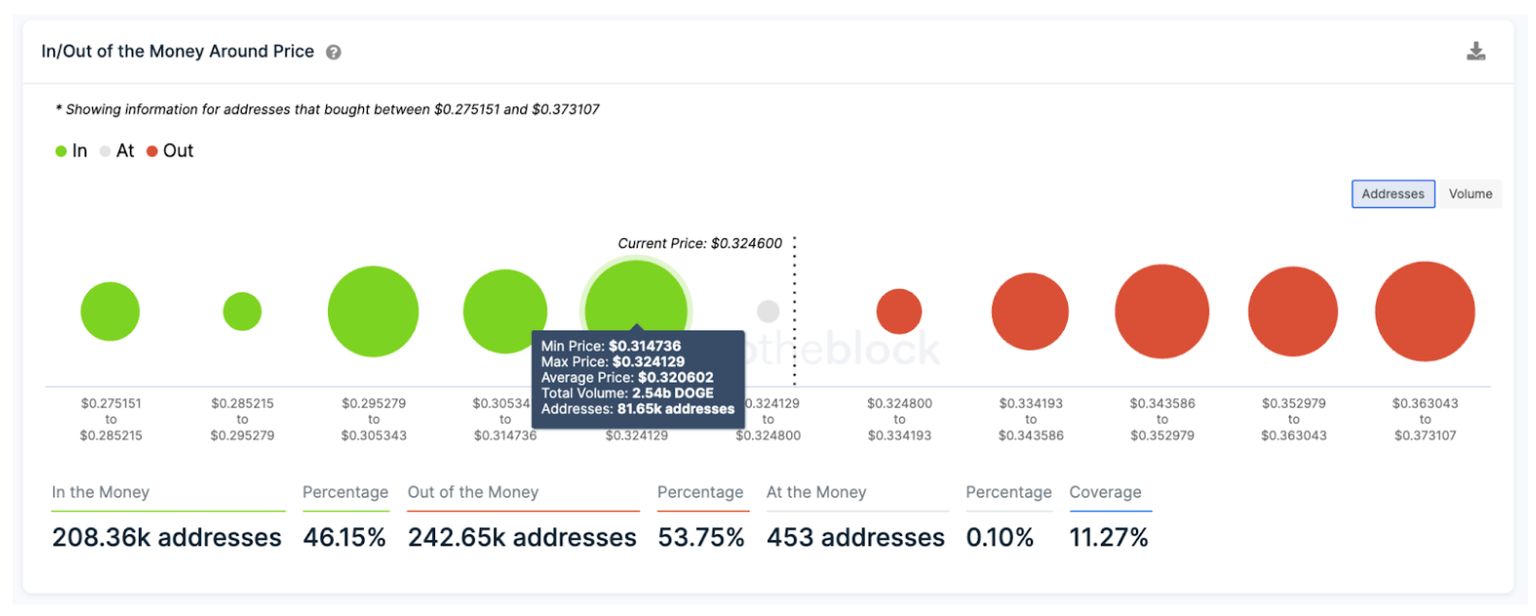Screen dimensions: 1536x616
Task: Click the In the Money heading
Action: [x=100, y=492]
